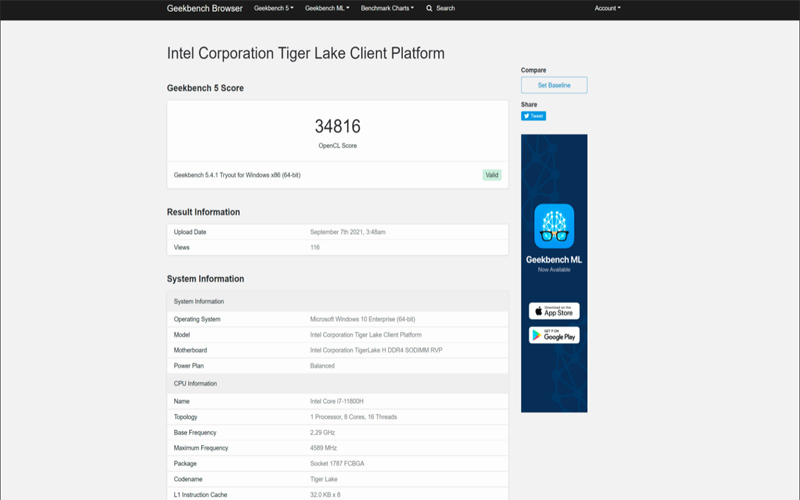800x500 pixels.
Task: Select the 34816 OpenCL score value
Action: click(x=338, y=126)
